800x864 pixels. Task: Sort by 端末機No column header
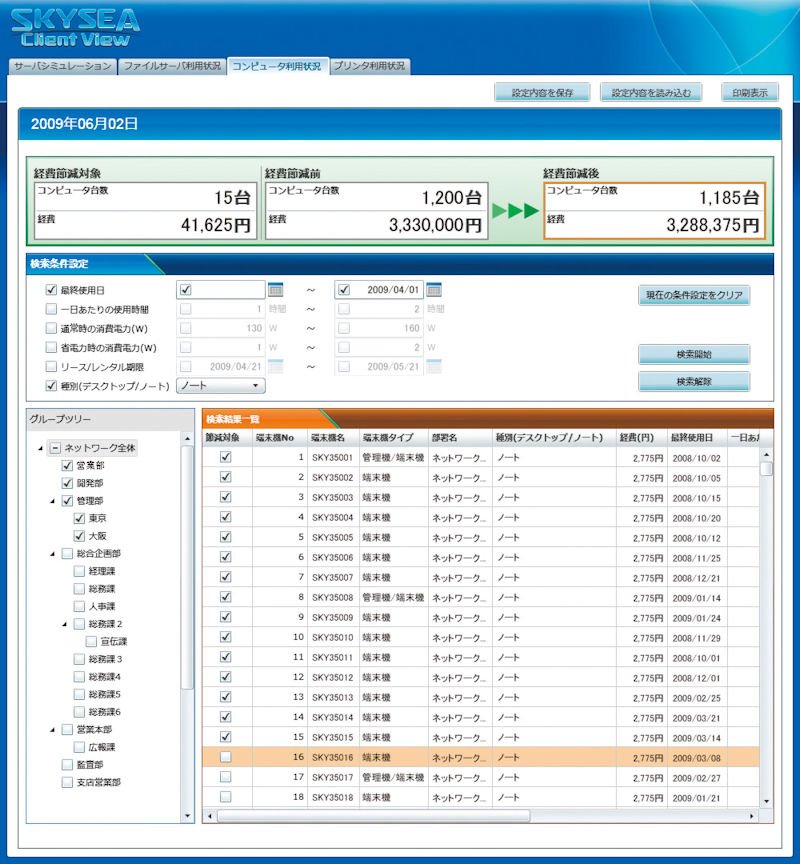pyautogui.click(x=279, y=438)
